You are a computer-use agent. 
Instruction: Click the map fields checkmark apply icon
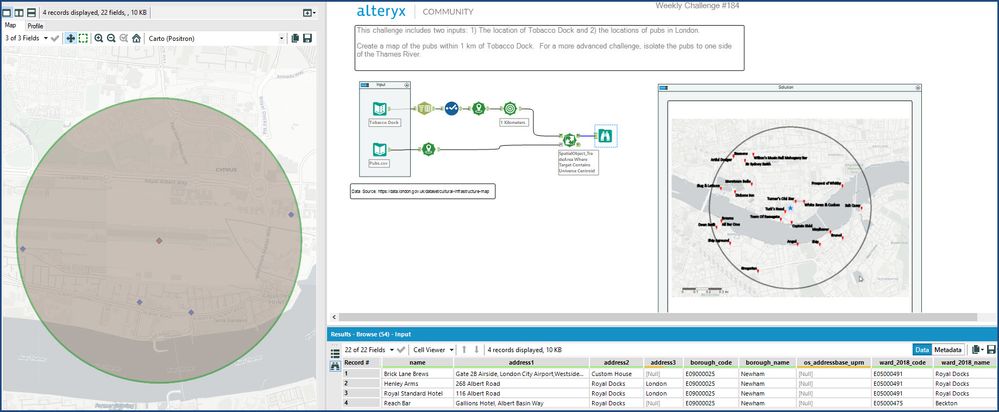coord(55,38)
